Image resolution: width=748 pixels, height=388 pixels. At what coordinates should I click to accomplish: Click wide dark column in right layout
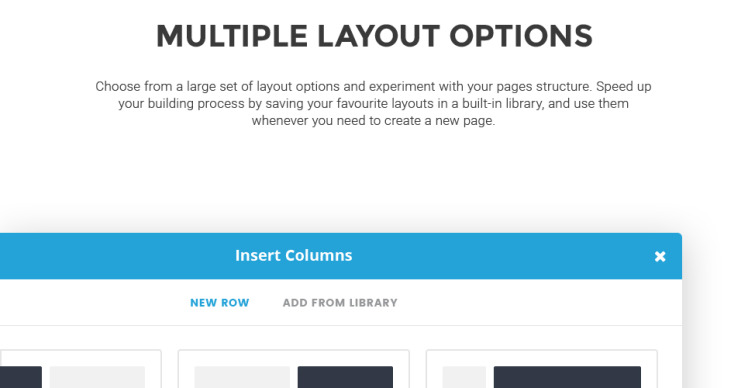pos(567,377)
